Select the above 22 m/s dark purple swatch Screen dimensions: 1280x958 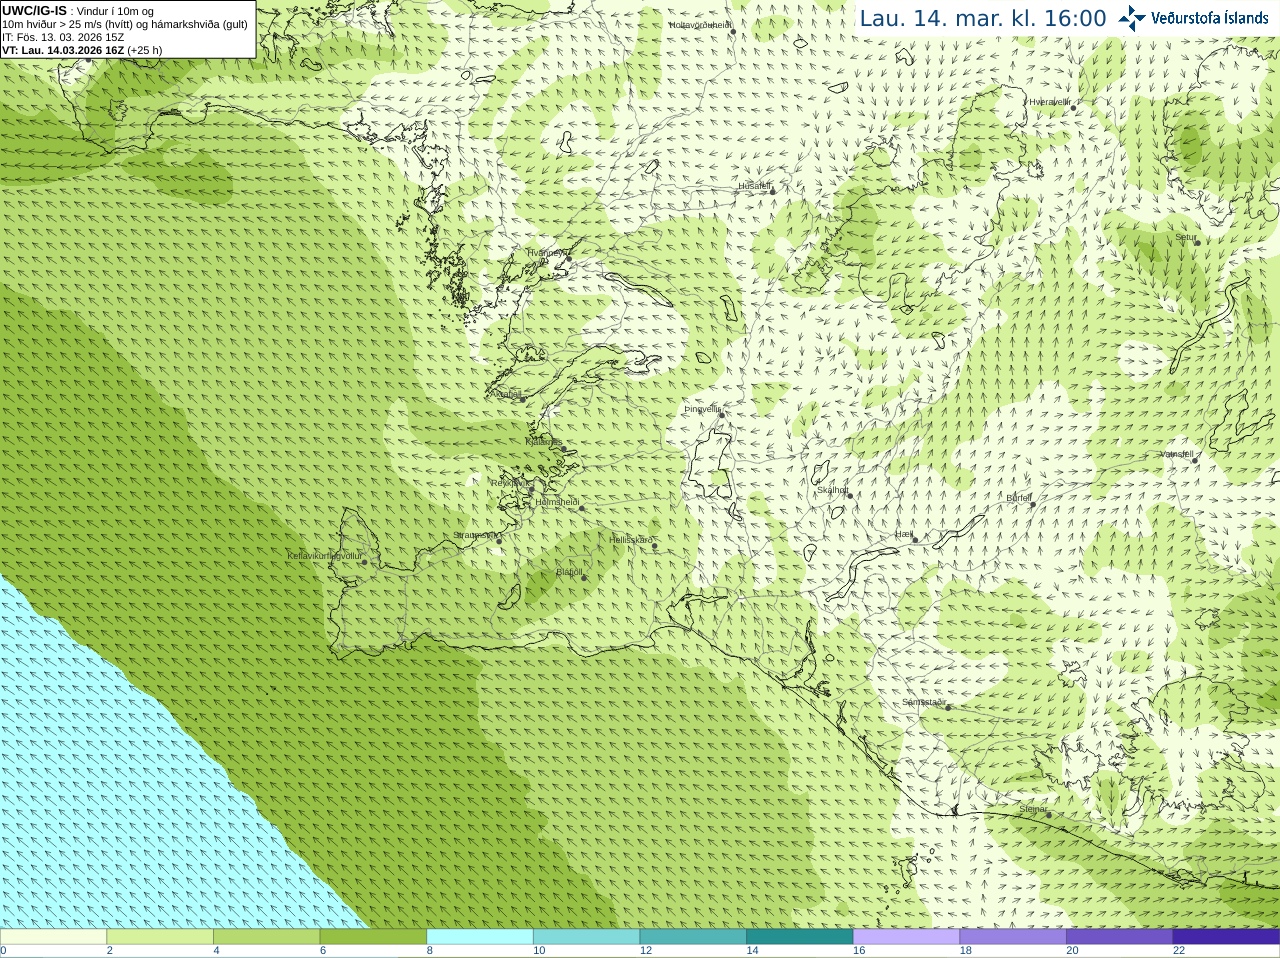[1227, 936]
